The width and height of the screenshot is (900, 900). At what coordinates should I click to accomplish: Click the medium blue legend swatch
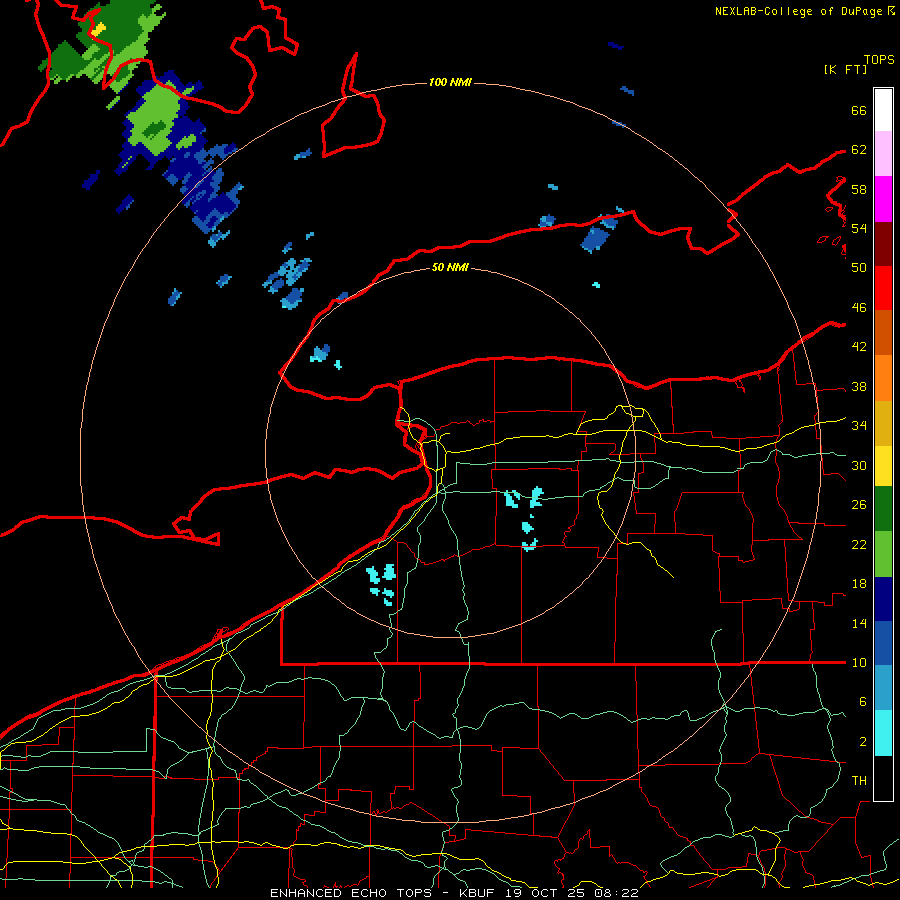point(883,643)
